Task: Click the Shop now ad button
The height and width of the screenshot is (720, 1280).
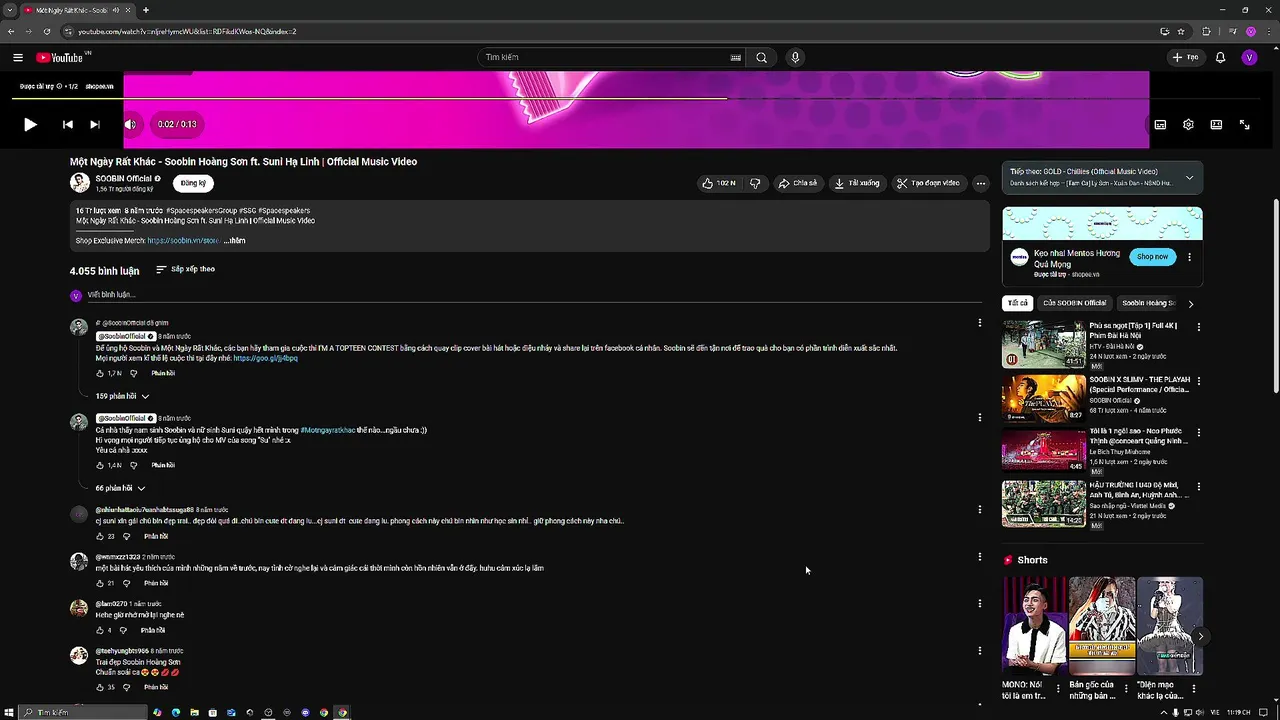Action: (x=1152, y=257)
